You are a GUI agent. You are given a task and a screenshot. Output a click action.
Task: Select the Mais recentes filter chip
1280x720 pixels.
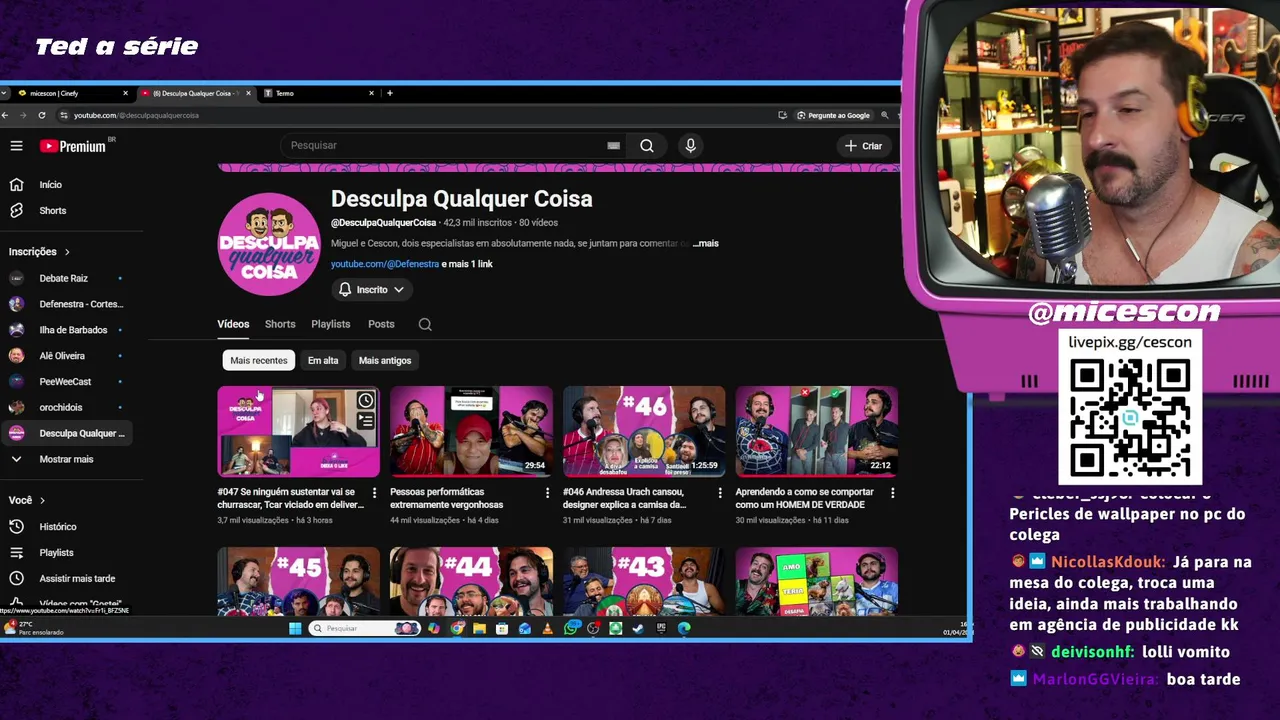(x=258, y=360)
